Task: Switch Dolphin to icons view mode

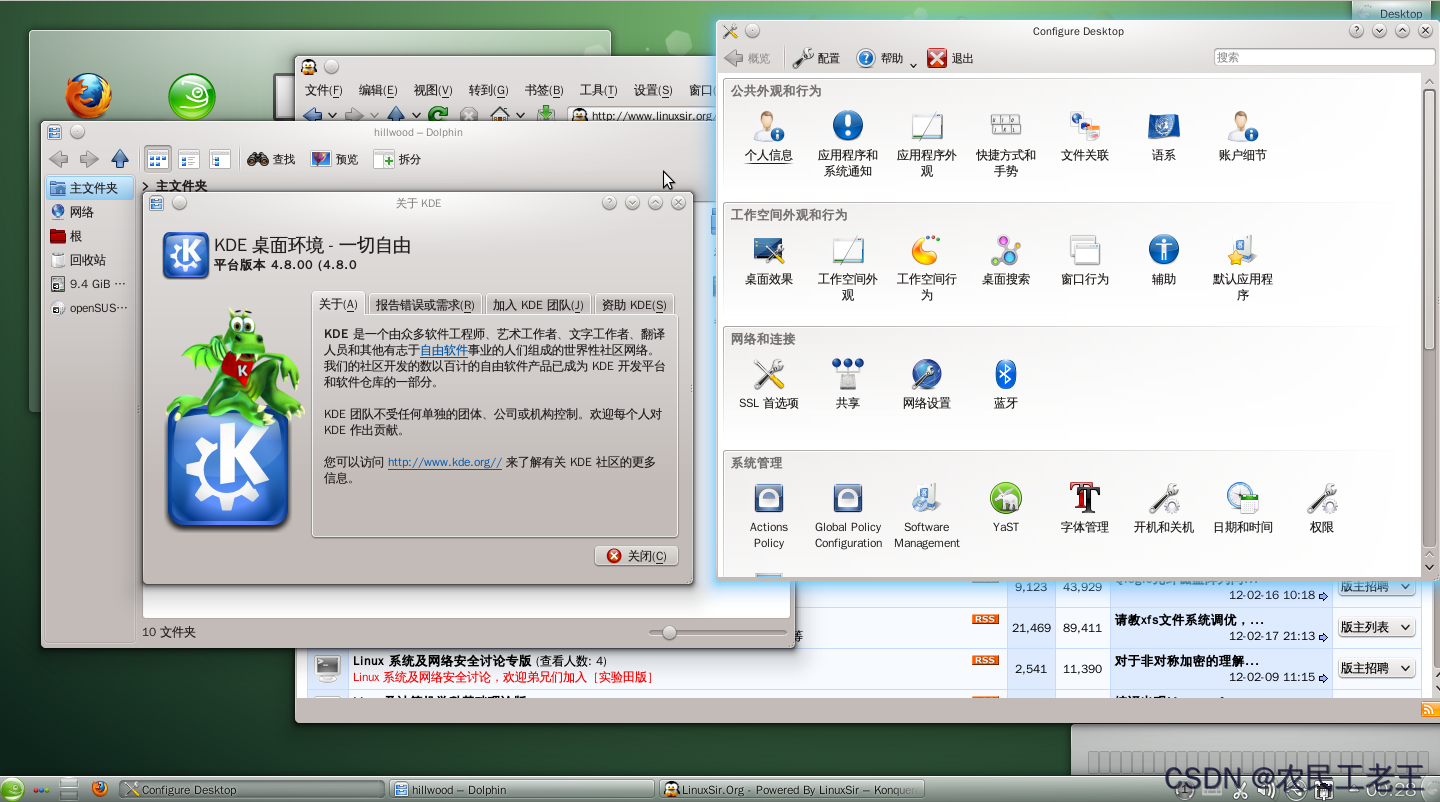Action: coord(158,158)
